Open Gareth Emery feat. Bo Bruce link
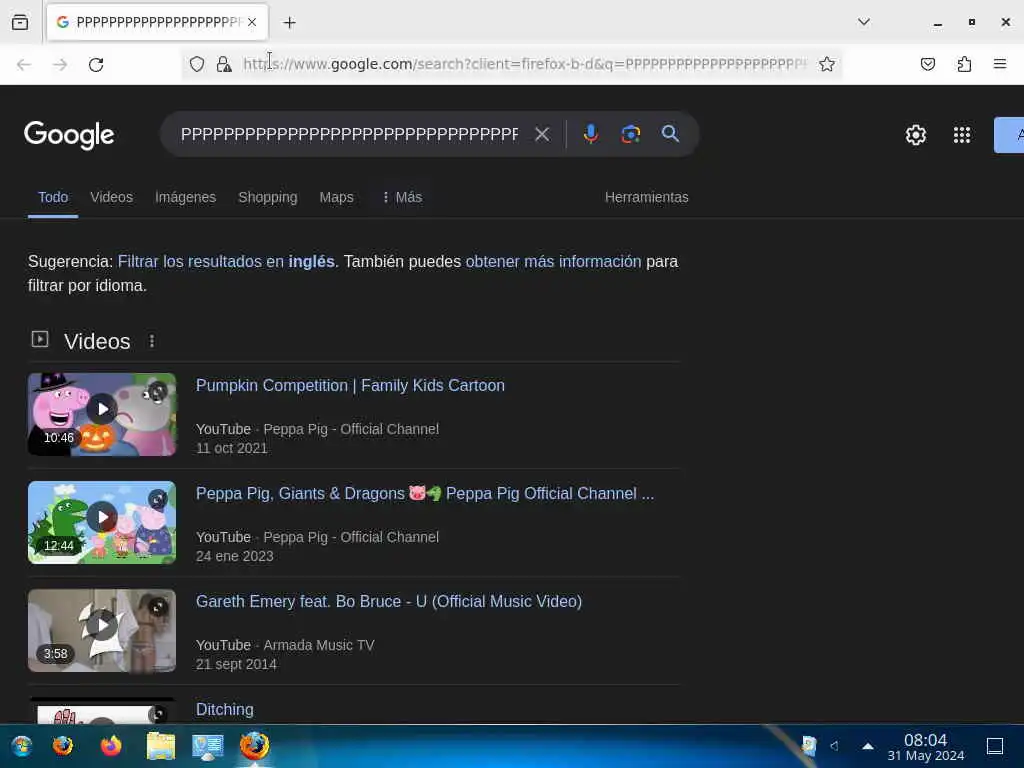This screenshot has width=1024, height=768. coord(389,601)
